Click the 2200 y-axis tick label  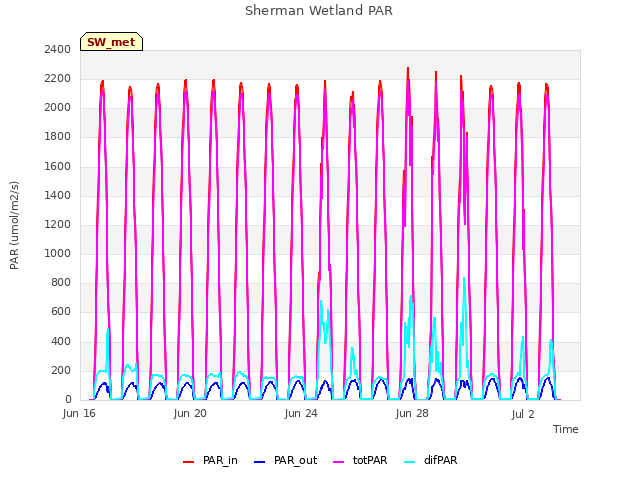(x=58, y=78)
